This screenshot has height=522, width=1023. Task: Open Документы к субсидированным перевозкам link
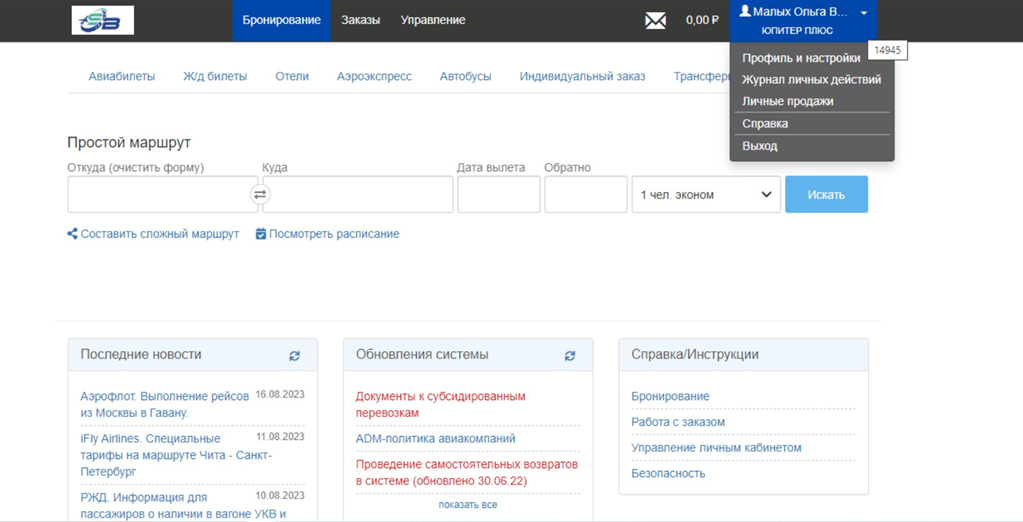click(440, 405)
